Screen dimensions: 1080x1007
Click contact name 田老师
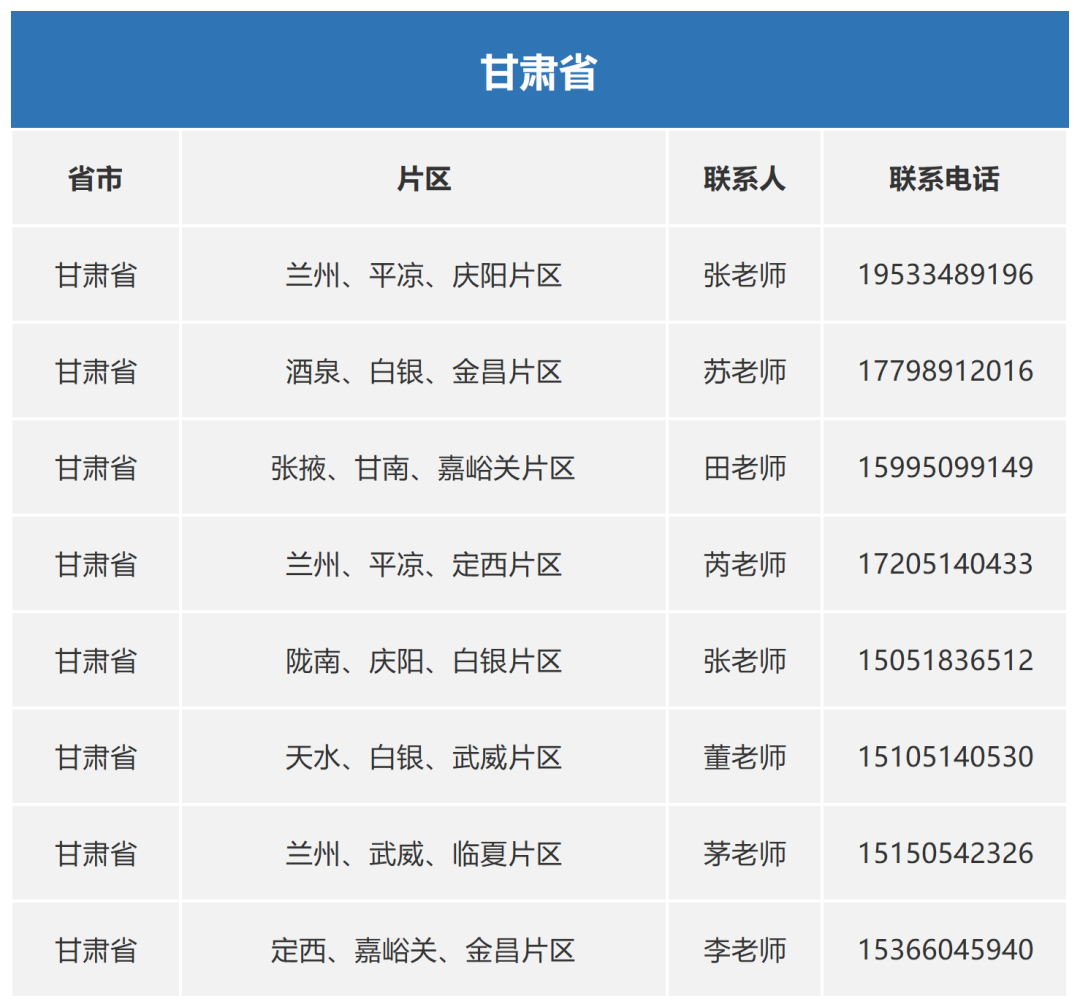click(x=745, y=467)
